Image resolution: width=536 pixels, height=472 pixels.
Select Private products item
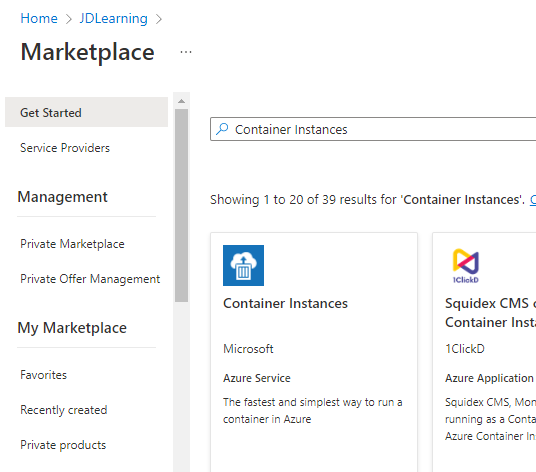click(63, 445)
